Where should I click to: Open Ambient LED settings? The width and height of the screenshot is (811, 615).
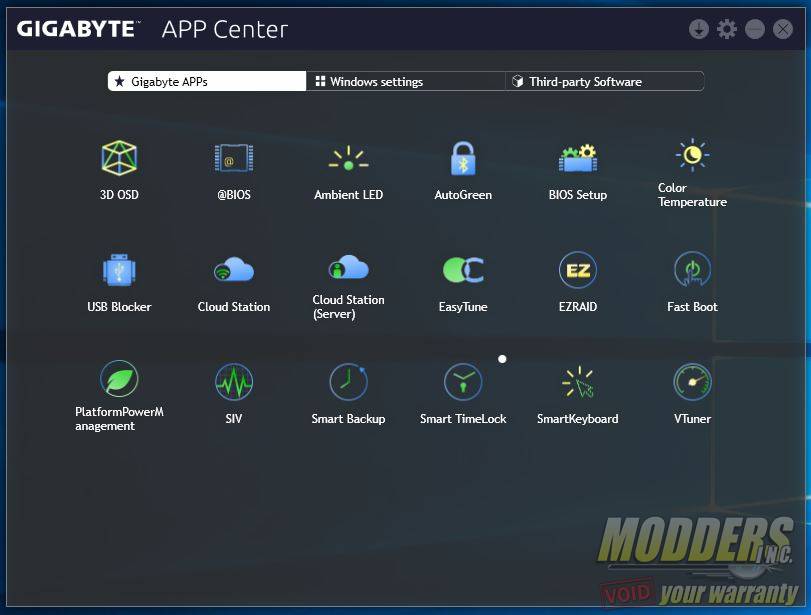coord(348,158)
